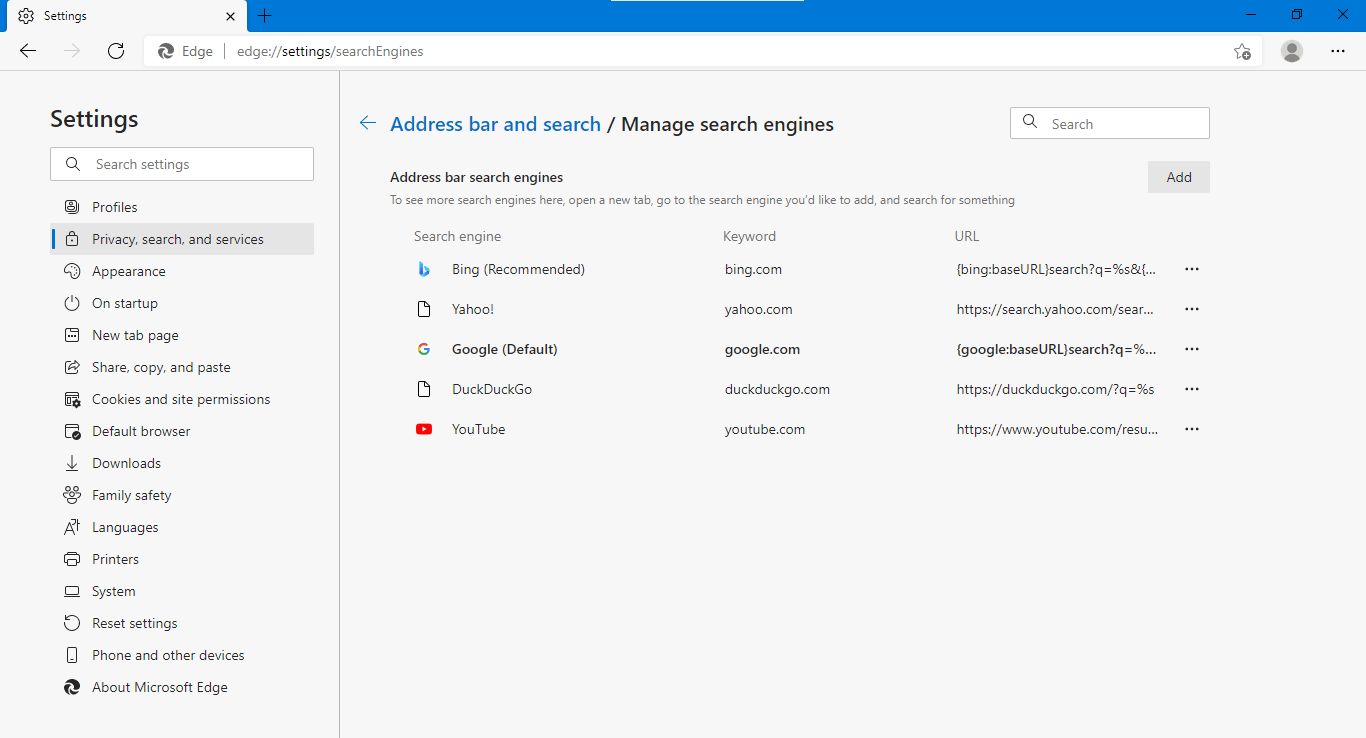Image resolution: width=1366 pixels, height=738 pixels.
Task: Click the bing.com keyword
Action: click(x=753, y=269)
